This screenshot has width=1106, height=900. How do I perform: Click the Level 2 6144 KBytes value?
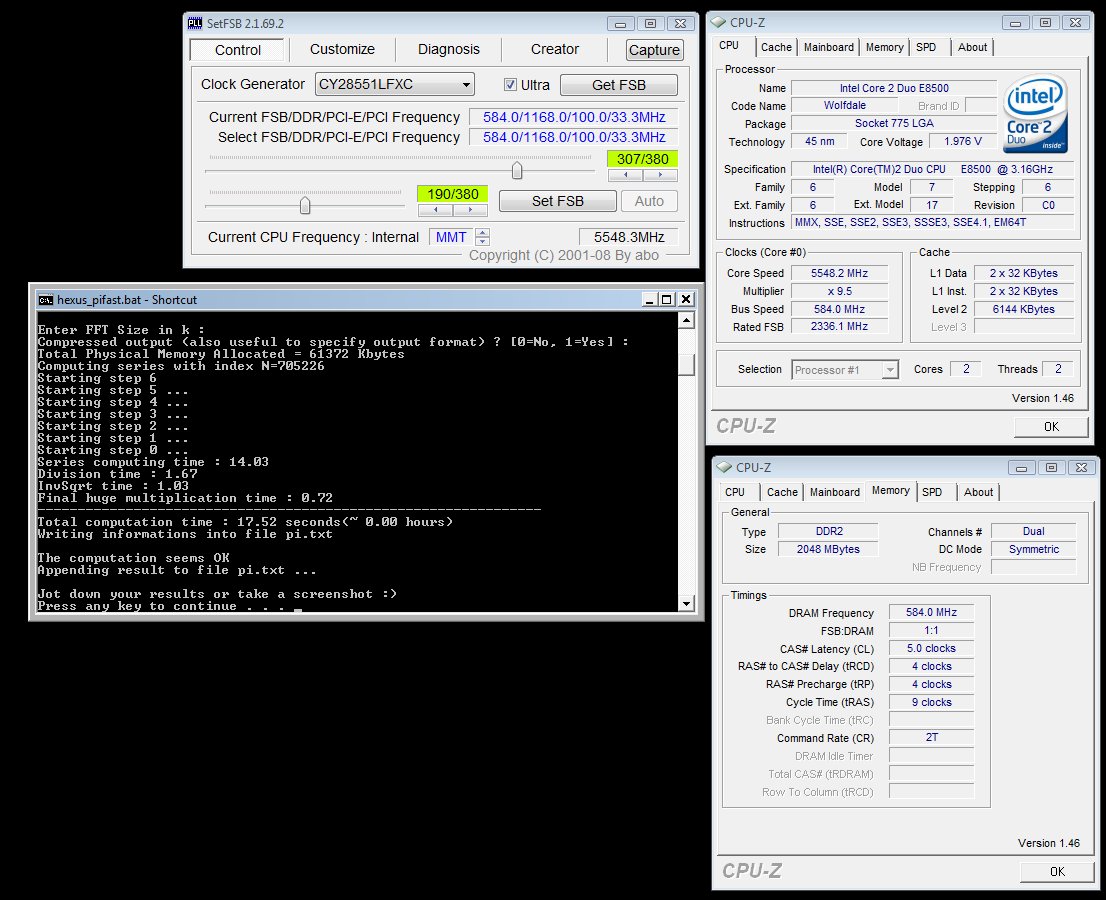[1023, 309]
